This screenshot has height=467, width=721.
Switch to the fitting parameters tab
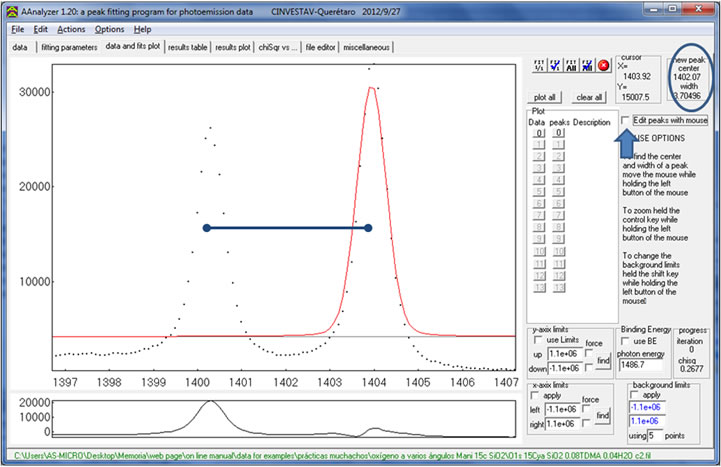pos(69,47)
